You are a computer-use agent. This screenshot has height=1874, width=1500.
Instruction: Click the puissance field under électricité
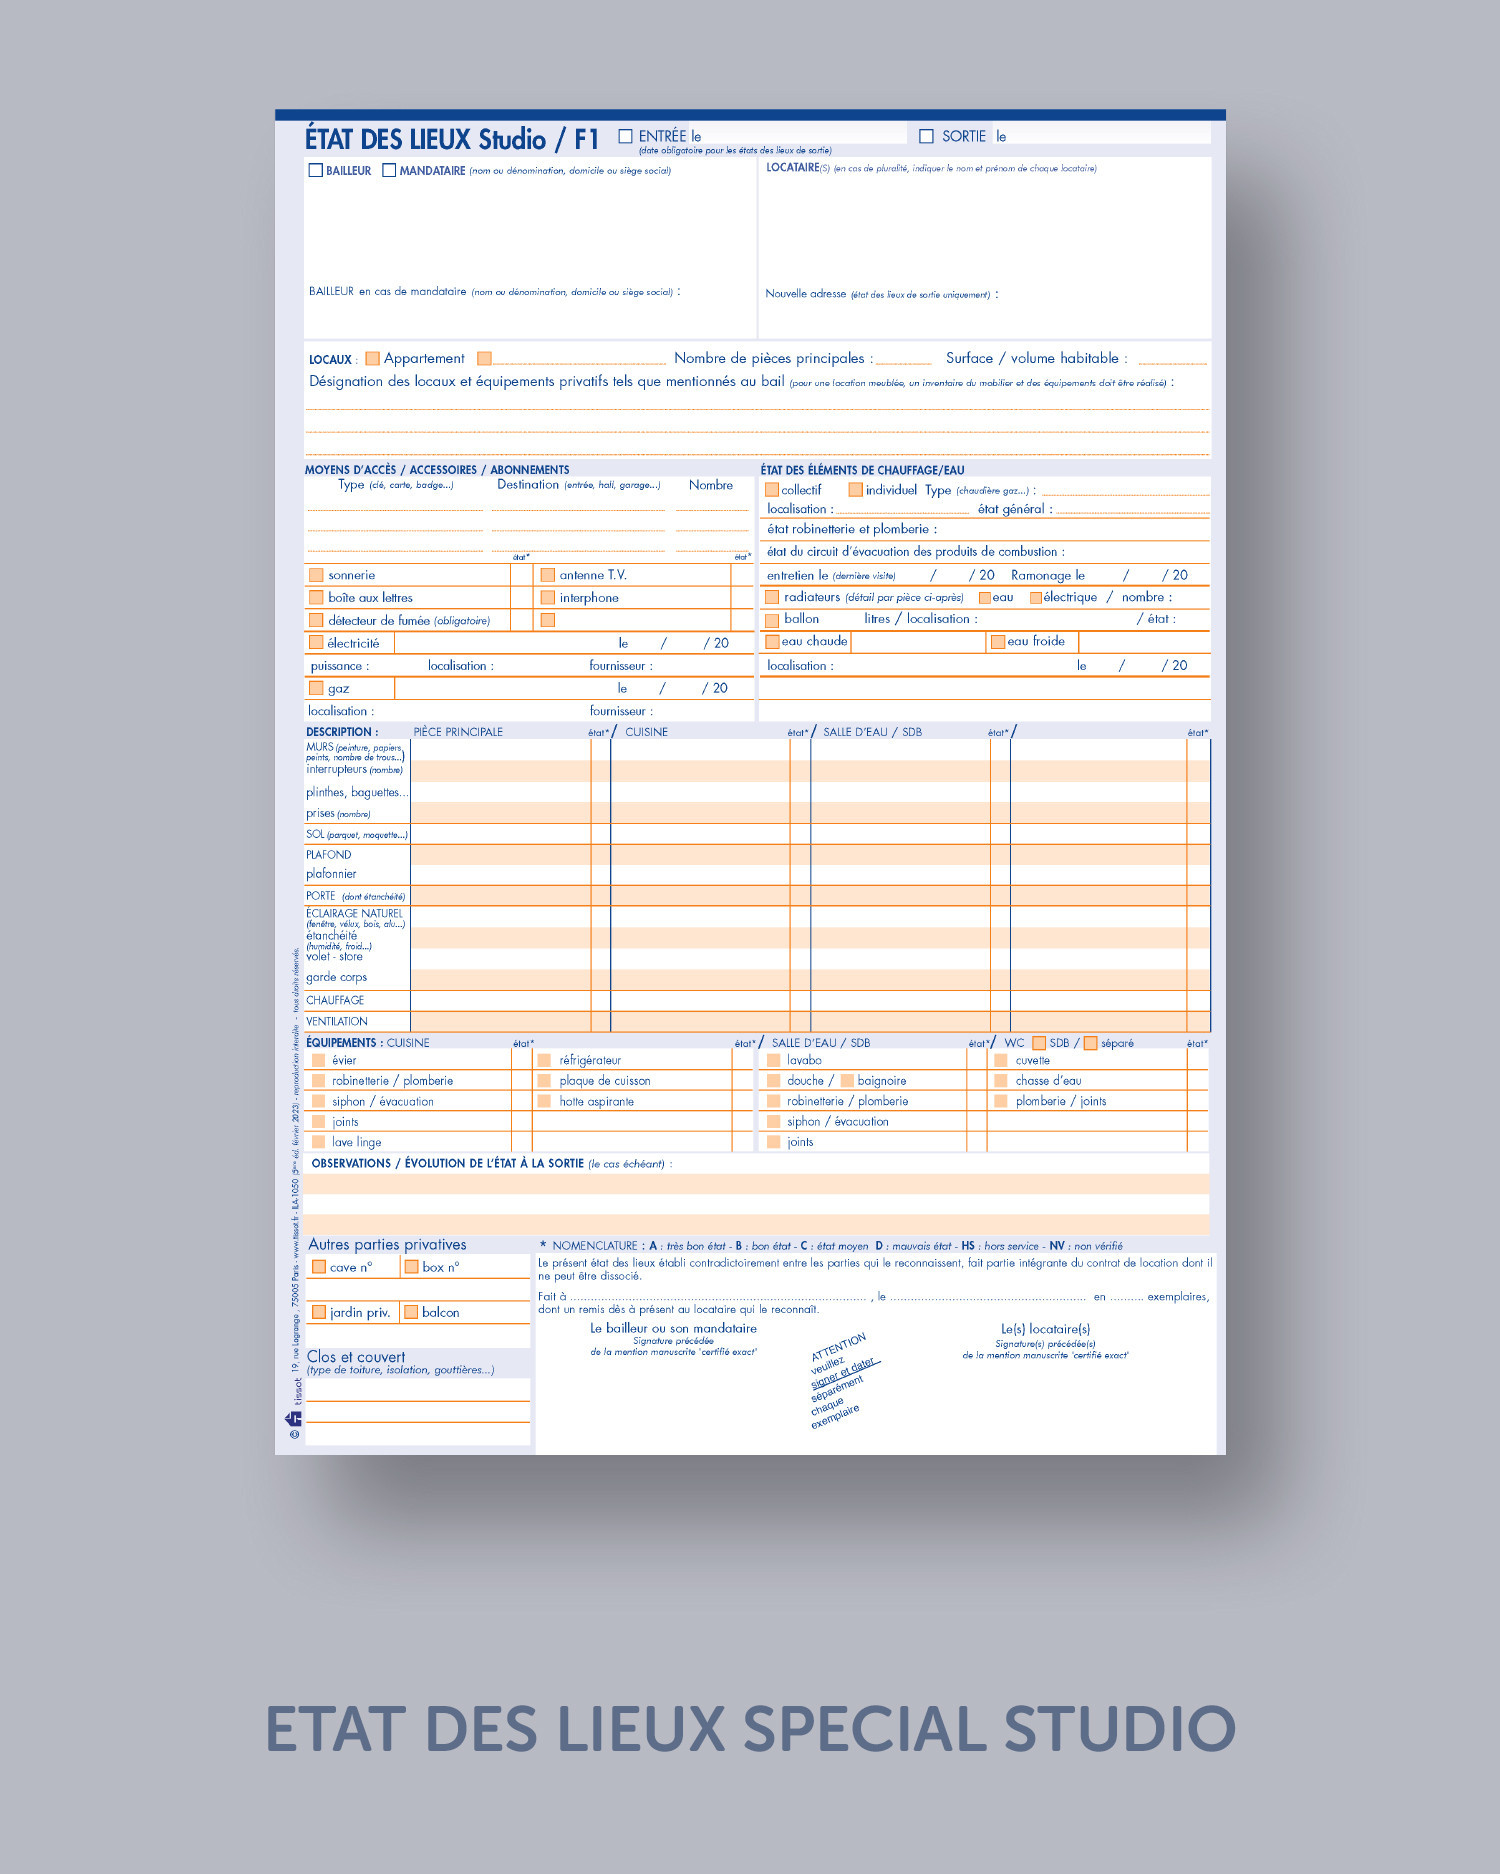coord(396,666)
